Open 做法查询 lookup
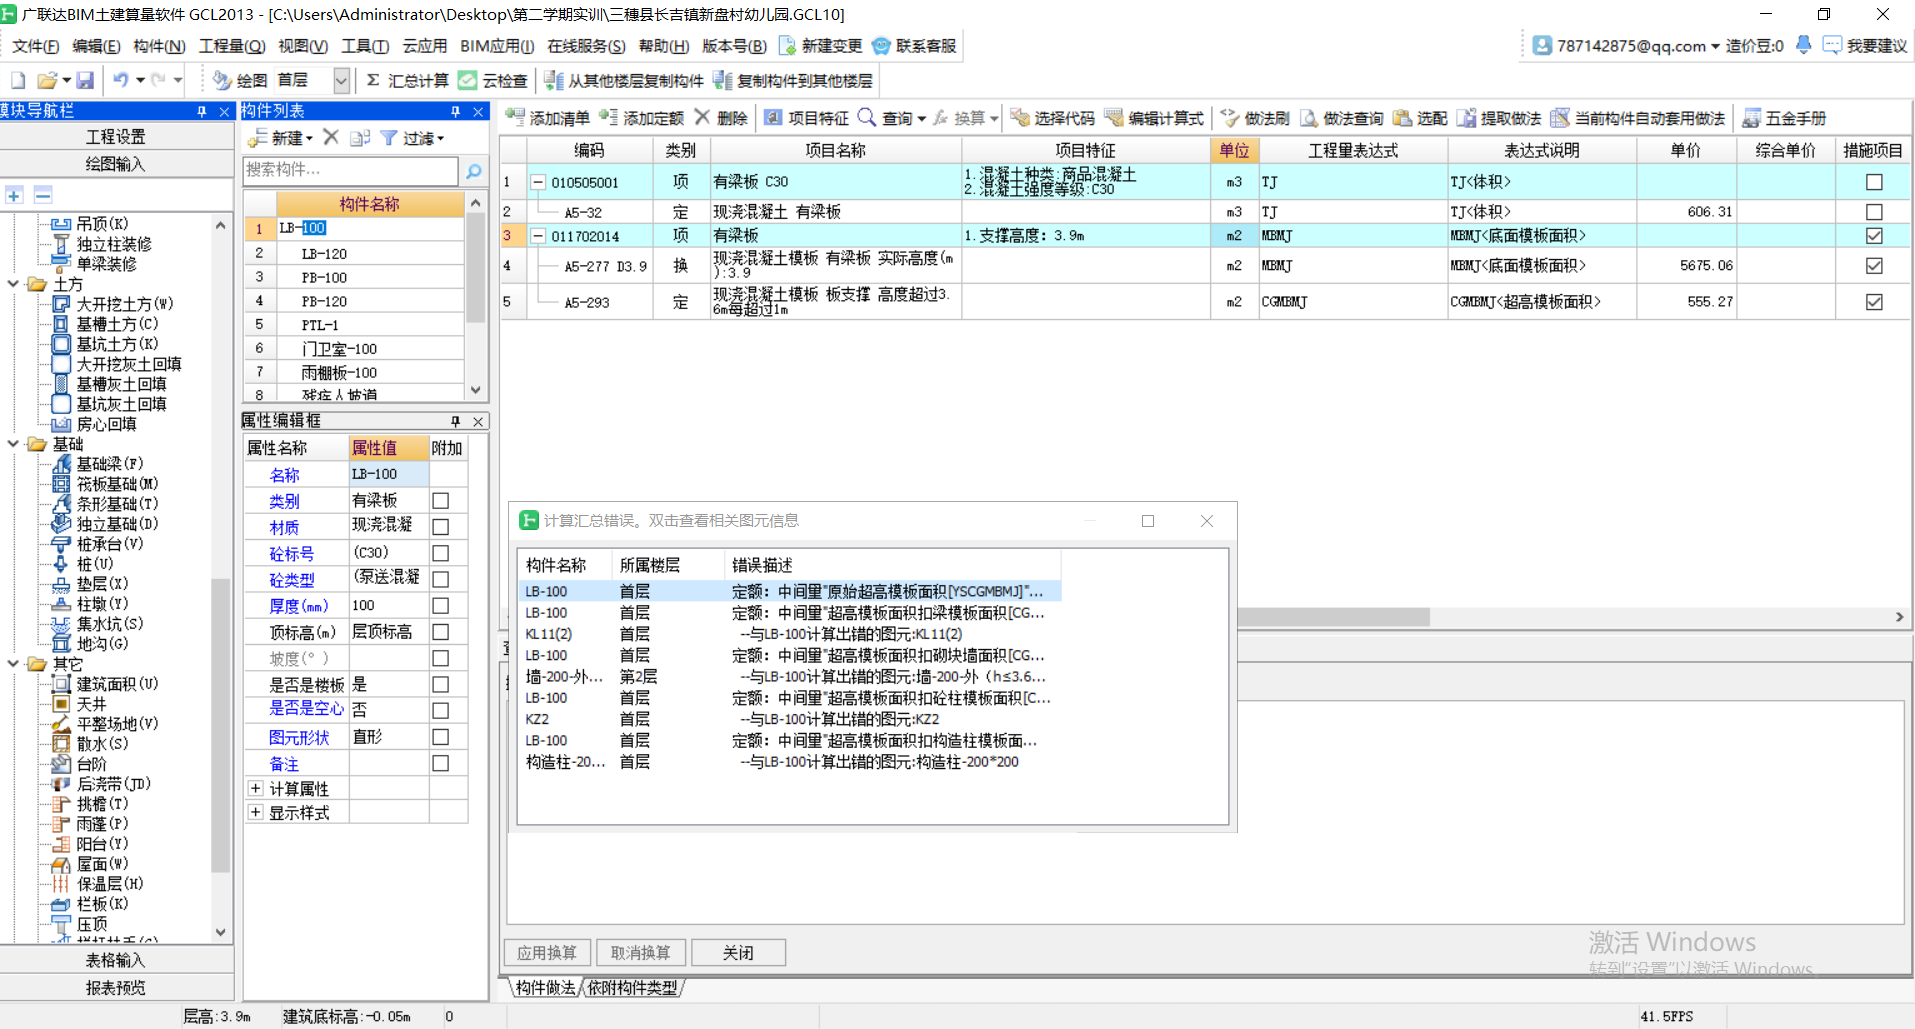 1342,118
